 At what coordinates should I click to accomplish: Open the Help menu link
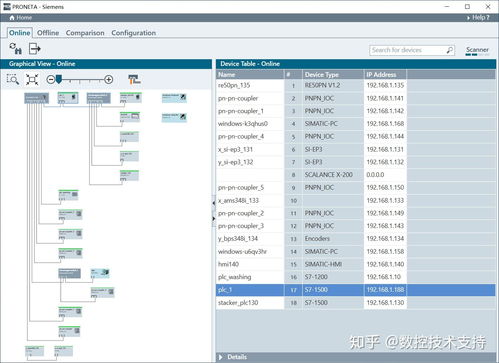(478, 18)
